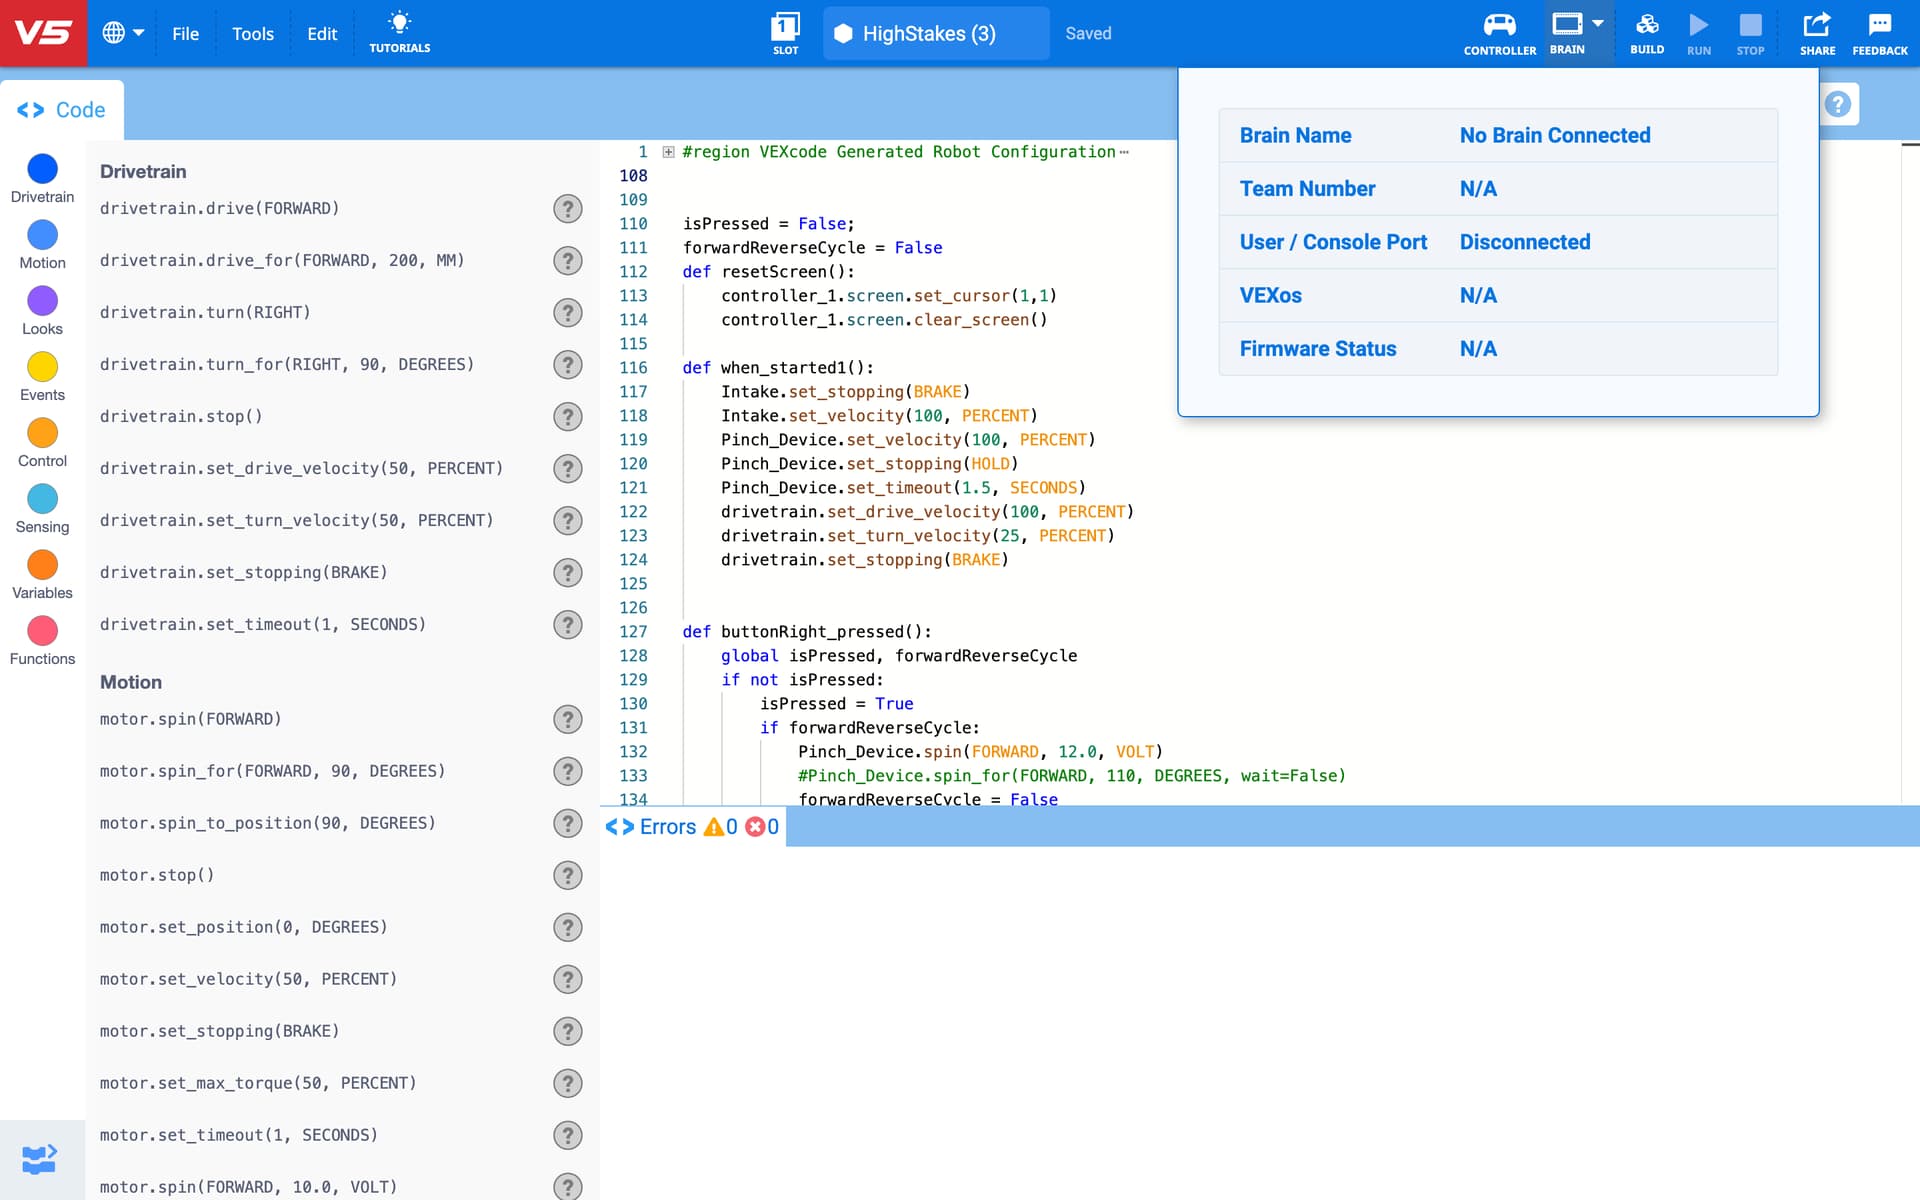
Task: Jump to Events category yellow circle
Action: click(x=42, y=367)
